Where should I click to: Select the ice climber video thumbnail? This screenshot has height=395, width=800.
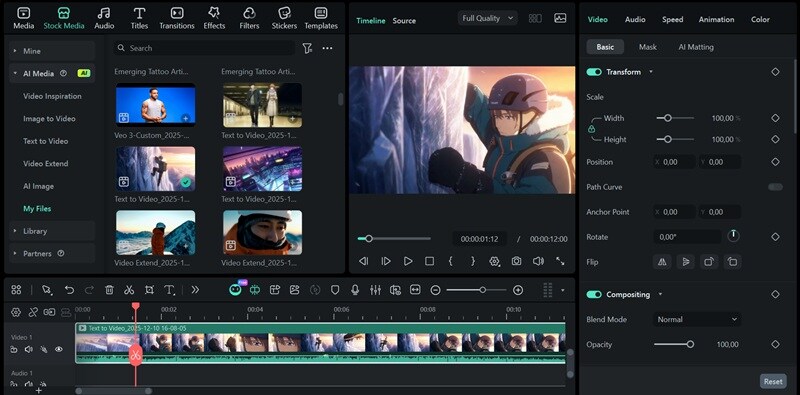(155, 169)
